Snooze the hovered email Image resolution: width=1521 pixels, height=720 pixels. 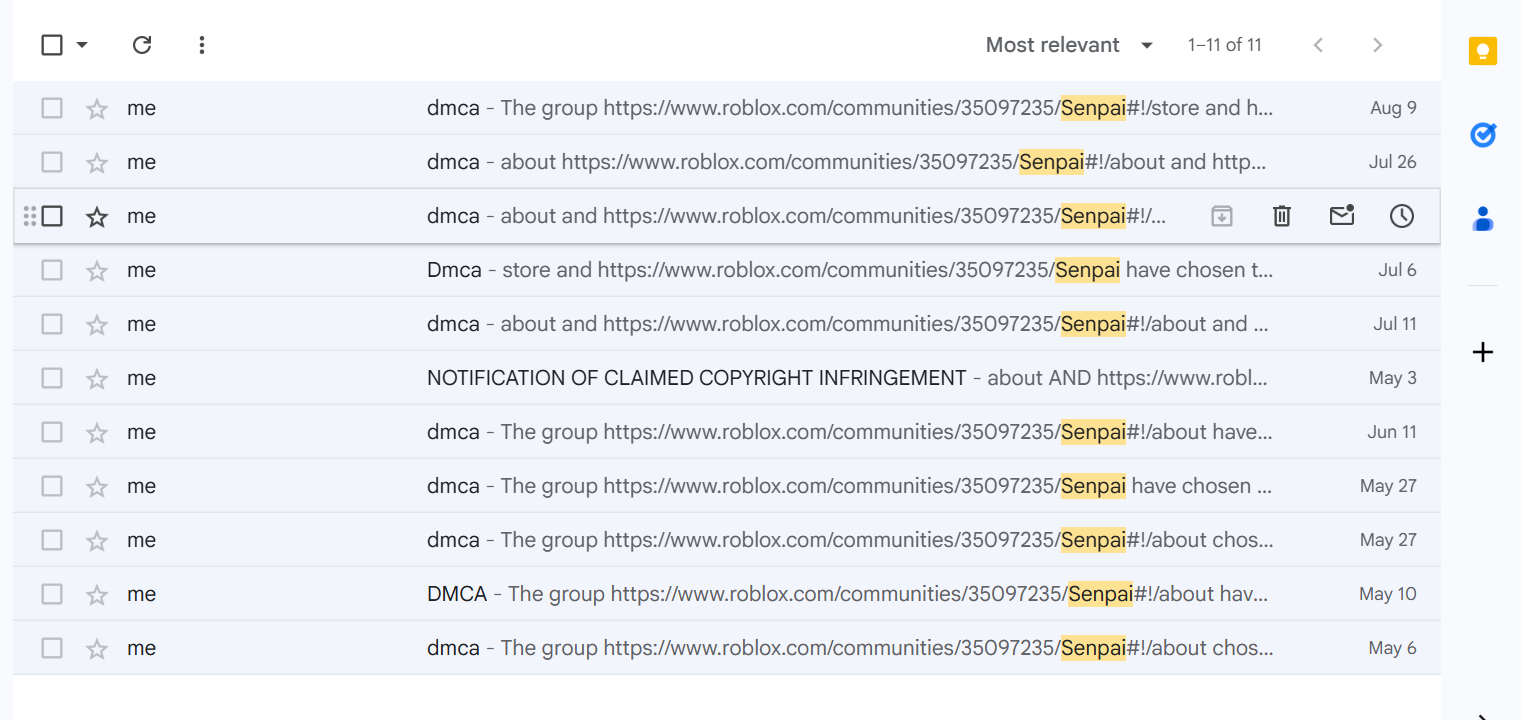pyautogui.click(x=1401, y=216)
